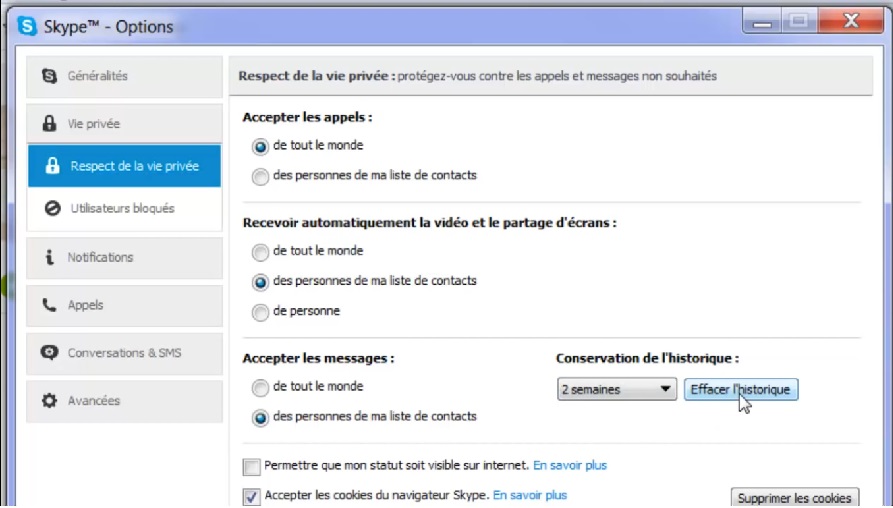Accept calls from 'de tout le monde'
Screen dimensions: 893x508
point(260,146)
